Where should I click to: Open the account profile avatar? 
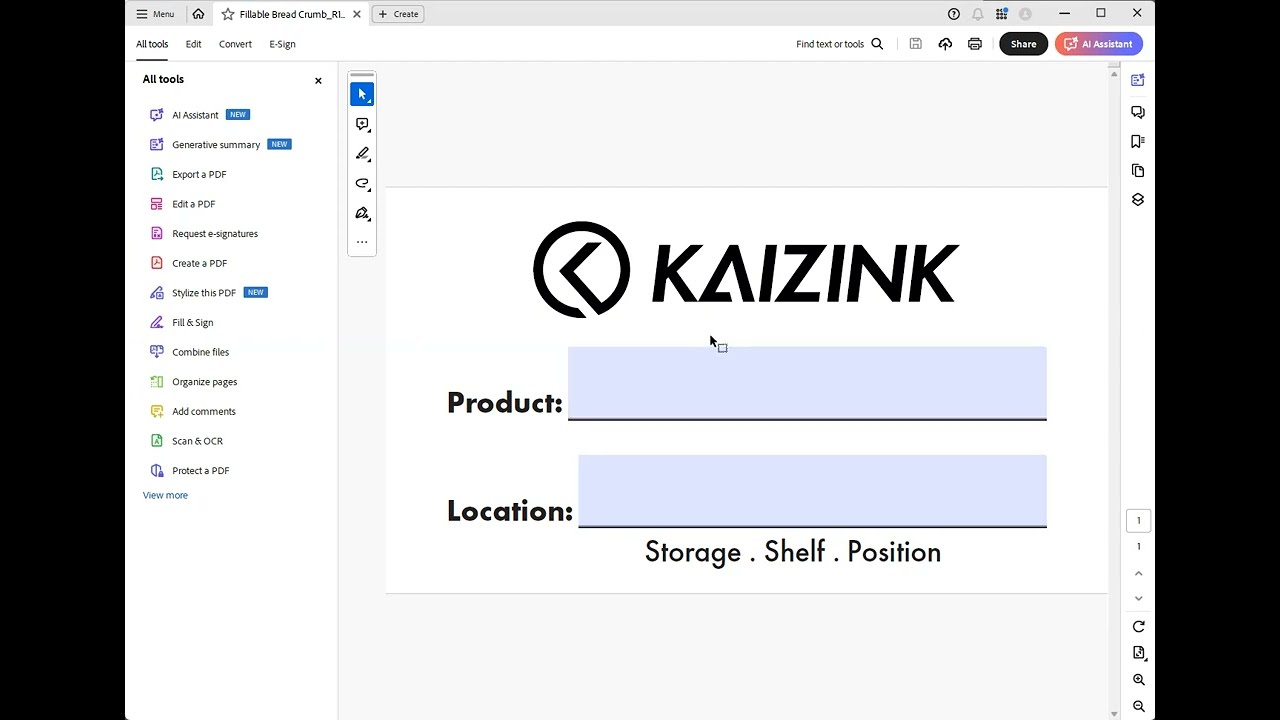pyautogui.click(x=1025, y=14)
